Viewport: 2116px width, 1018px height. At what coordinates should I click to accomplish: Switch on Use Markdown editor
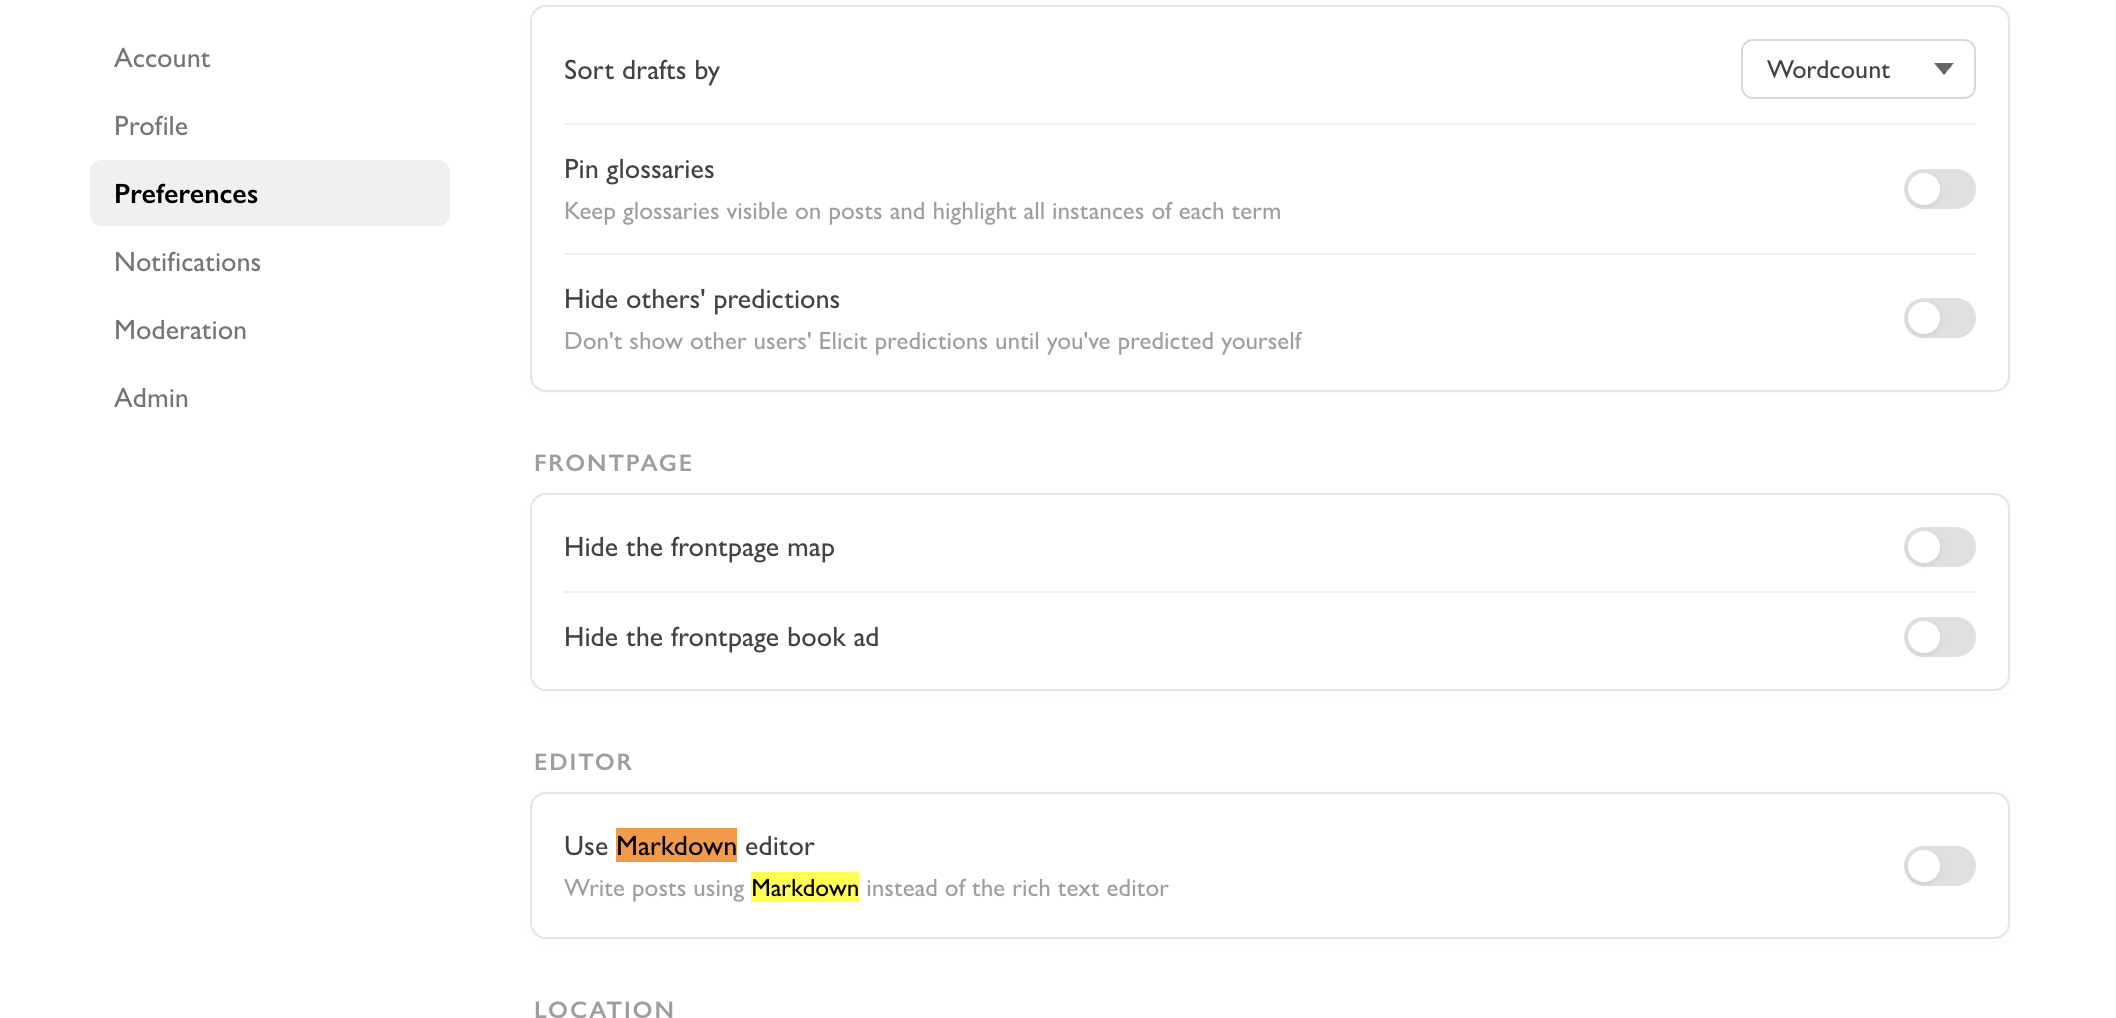click(1939, 866)
